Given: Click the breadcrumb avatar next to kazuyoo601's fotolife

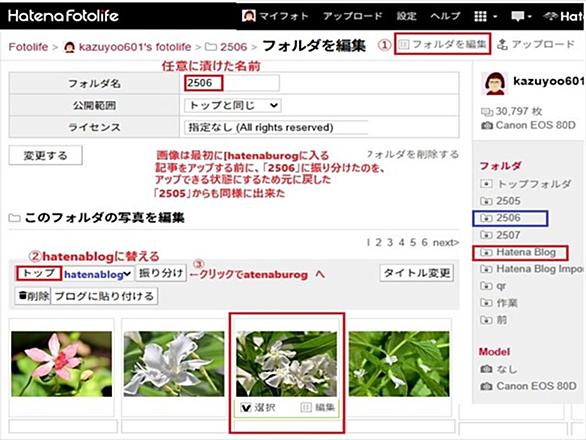Looking at the screenshot, I should tap(70, 47).
